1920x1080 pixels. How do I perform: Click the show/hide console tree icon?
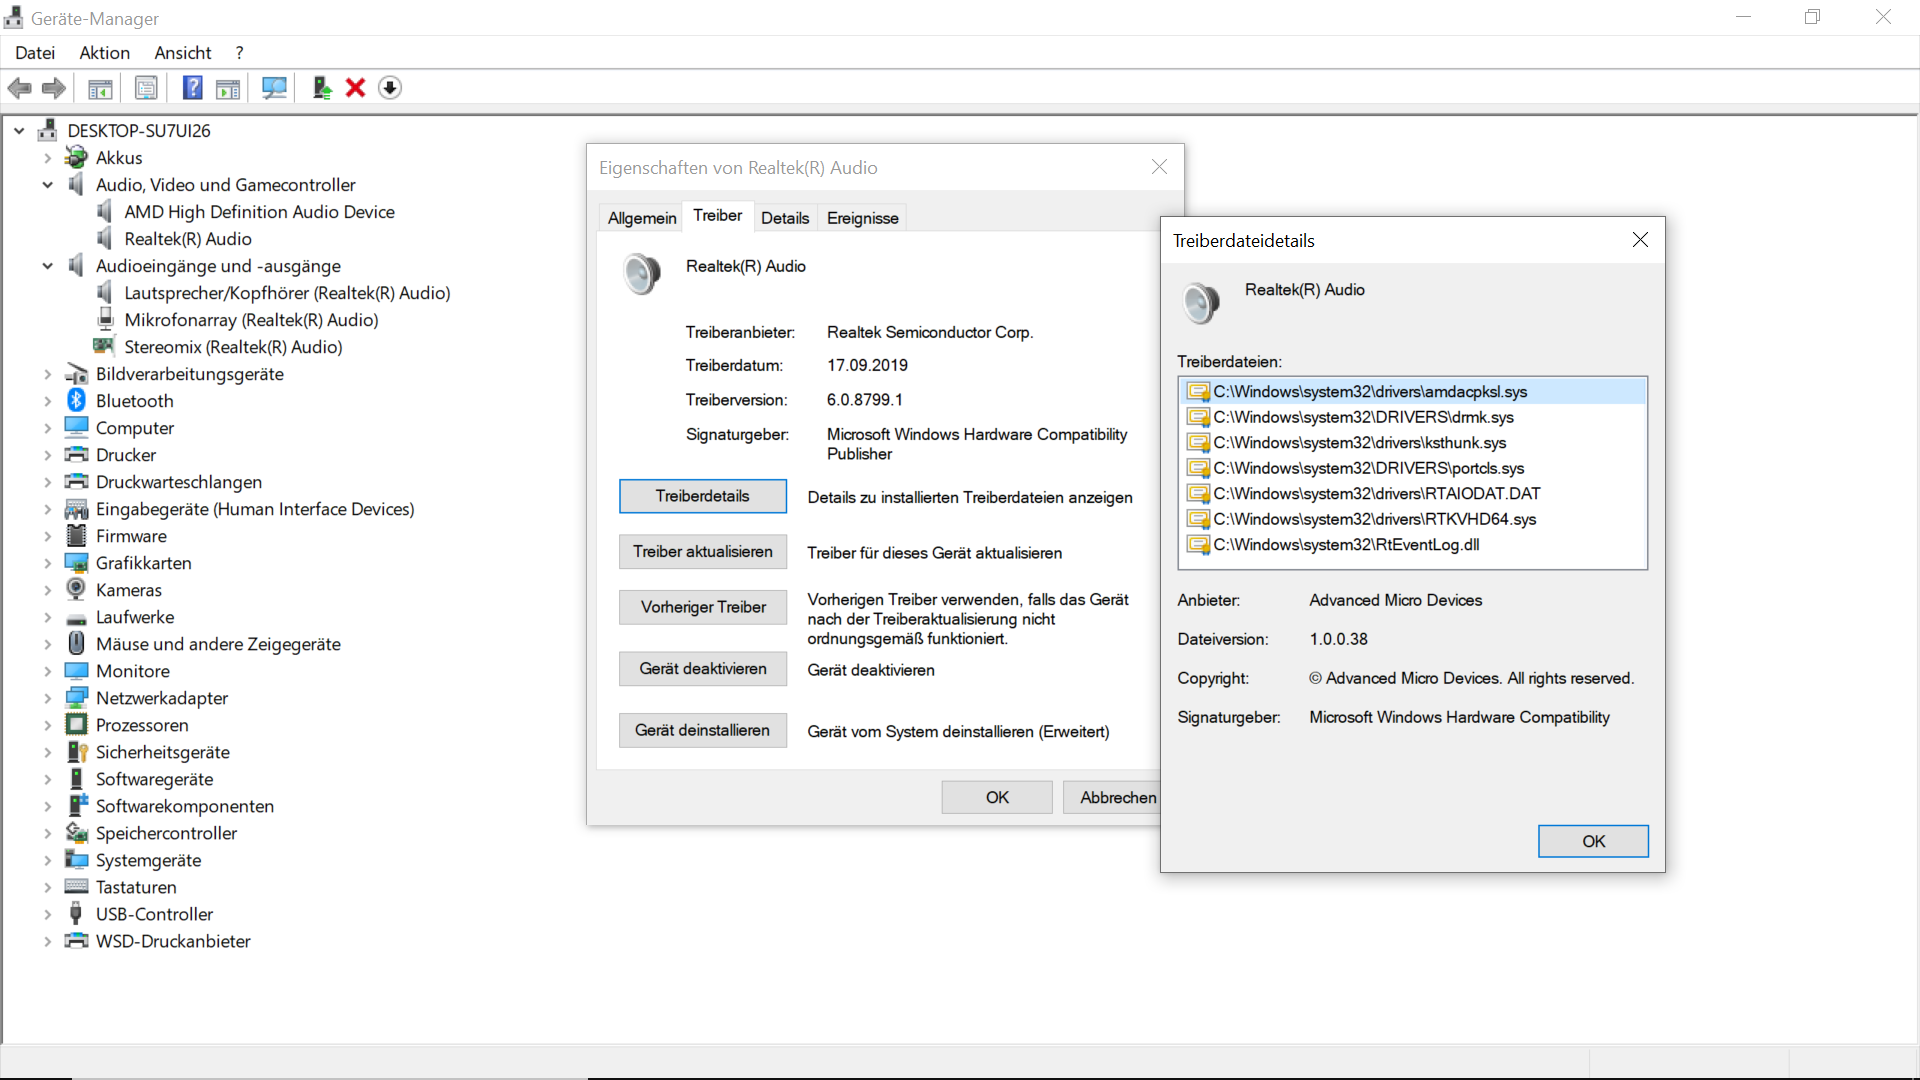[100, 88]
